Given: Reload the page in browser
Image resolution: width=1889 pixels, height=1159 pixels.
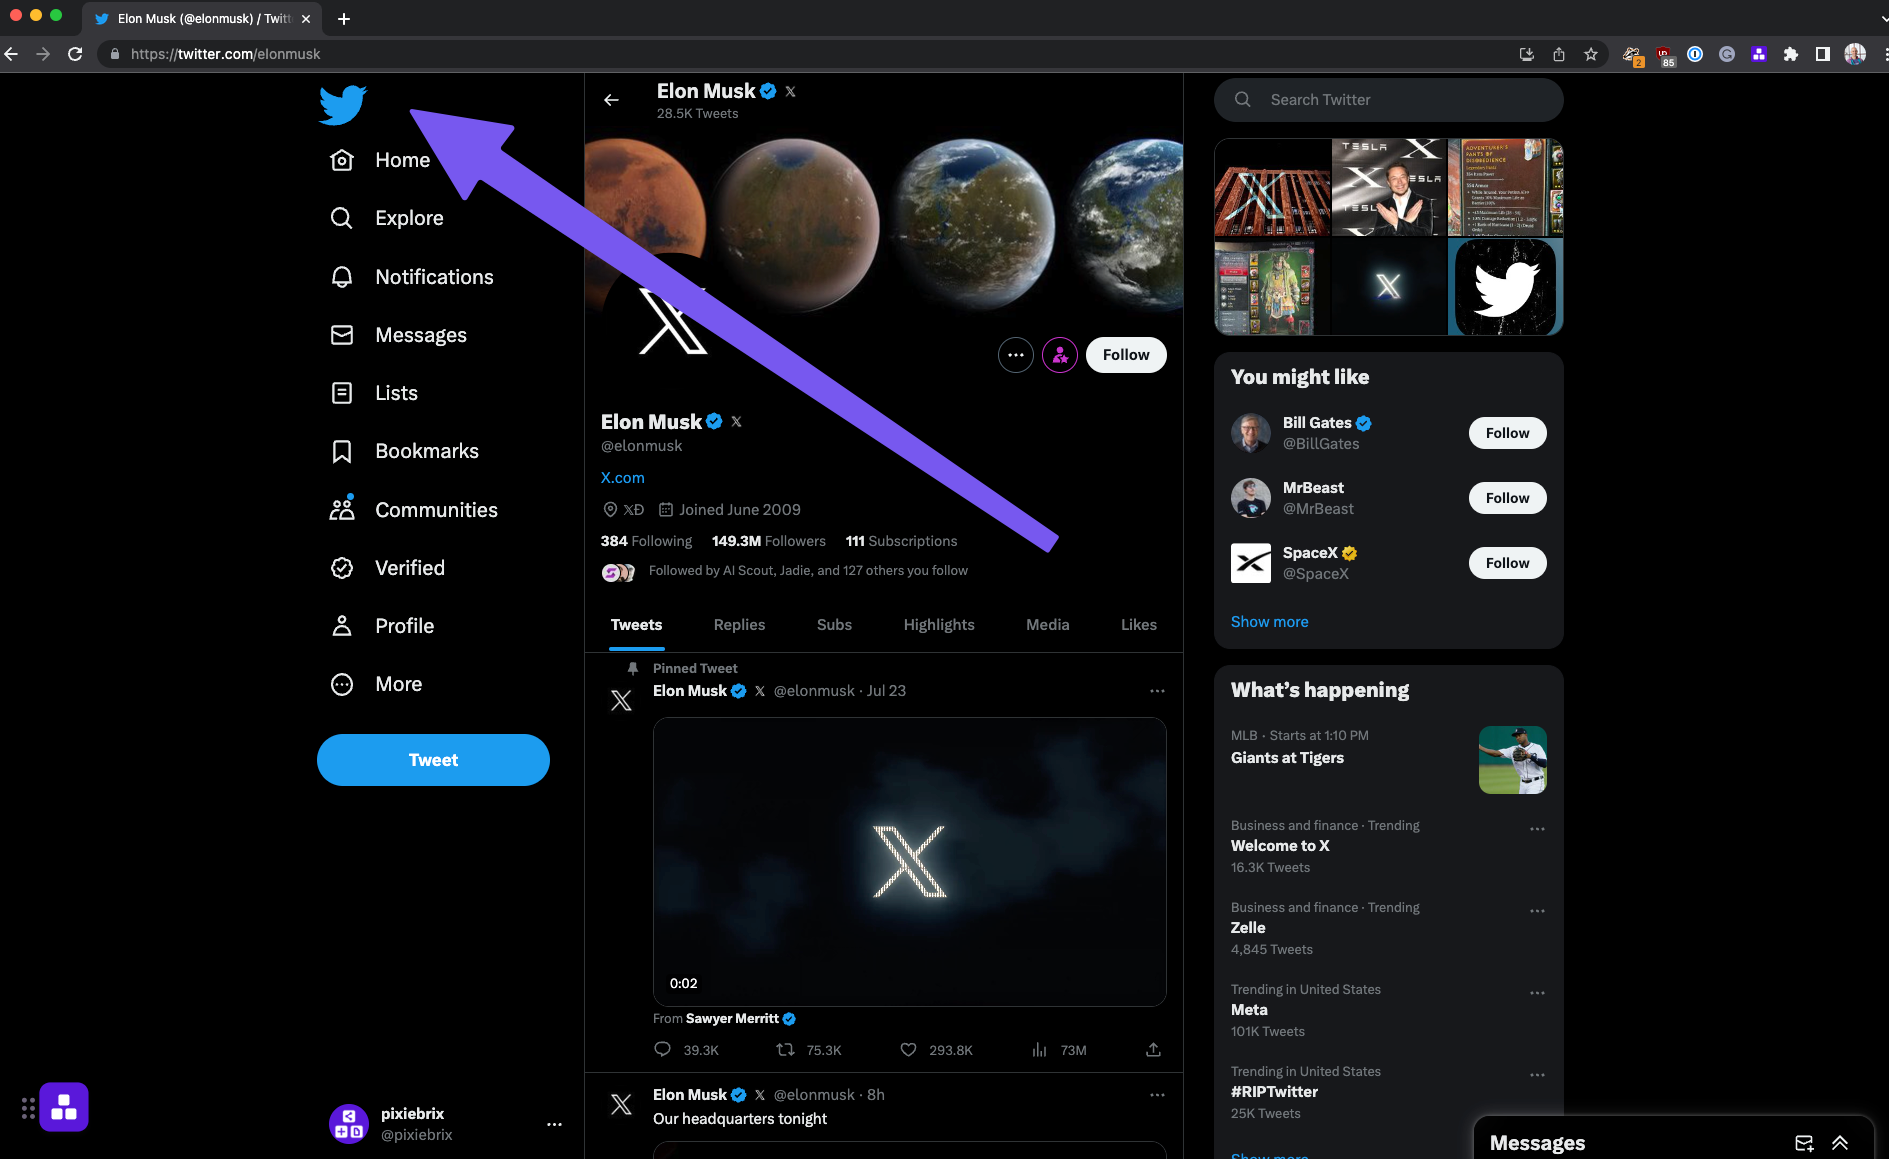Looking at the screenshot, I should pos(75,54).
